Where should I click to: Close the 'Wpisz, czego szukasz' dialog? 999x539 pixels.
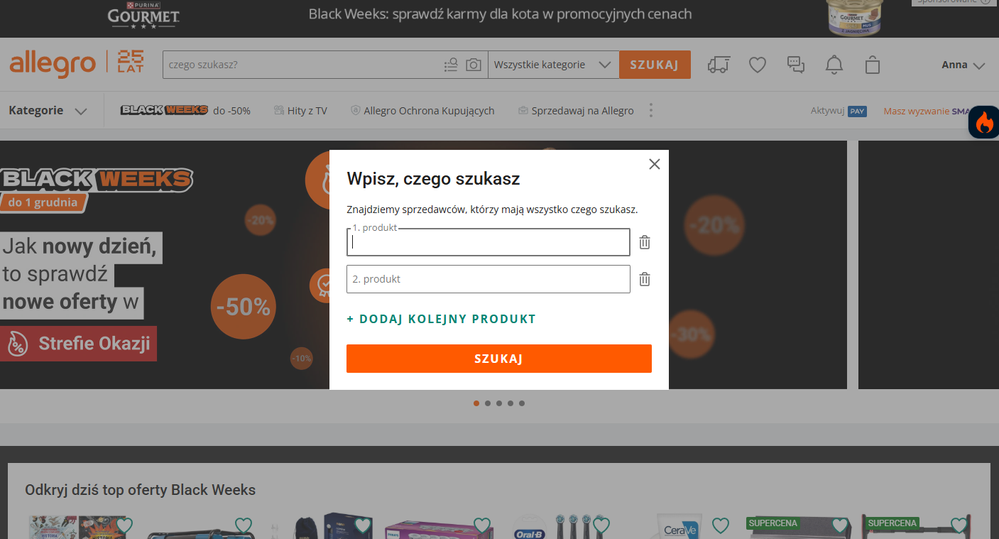tap(654, 164)
